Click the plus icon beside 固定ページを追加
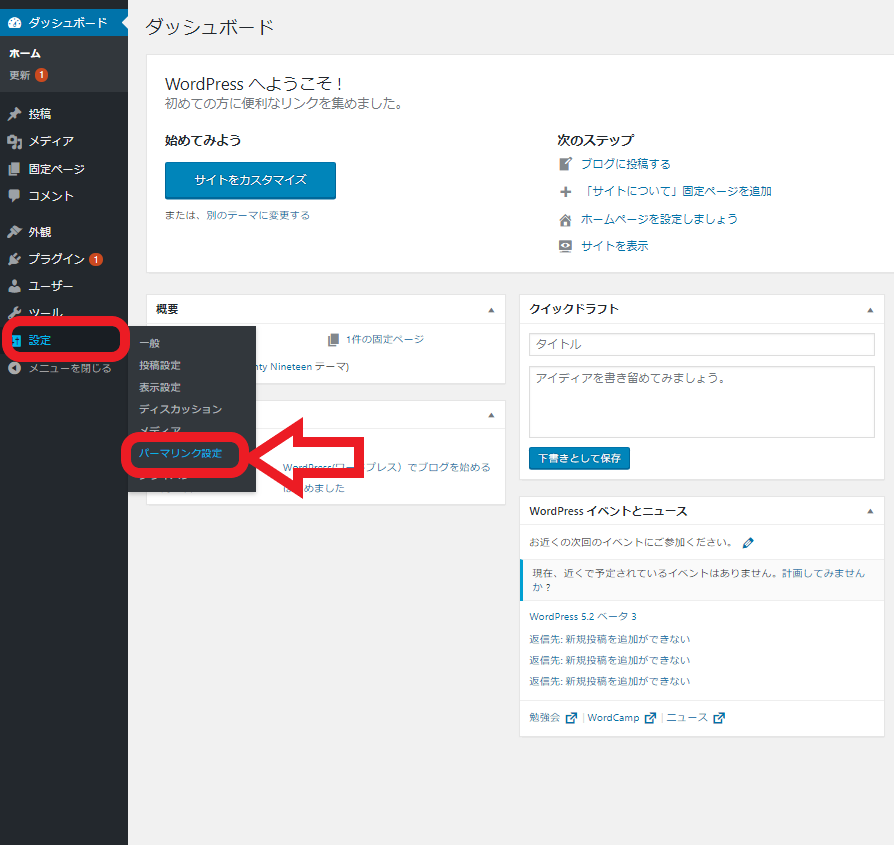Image resolution: width=894 pixels, height=845 pixels. pos(565,192)
